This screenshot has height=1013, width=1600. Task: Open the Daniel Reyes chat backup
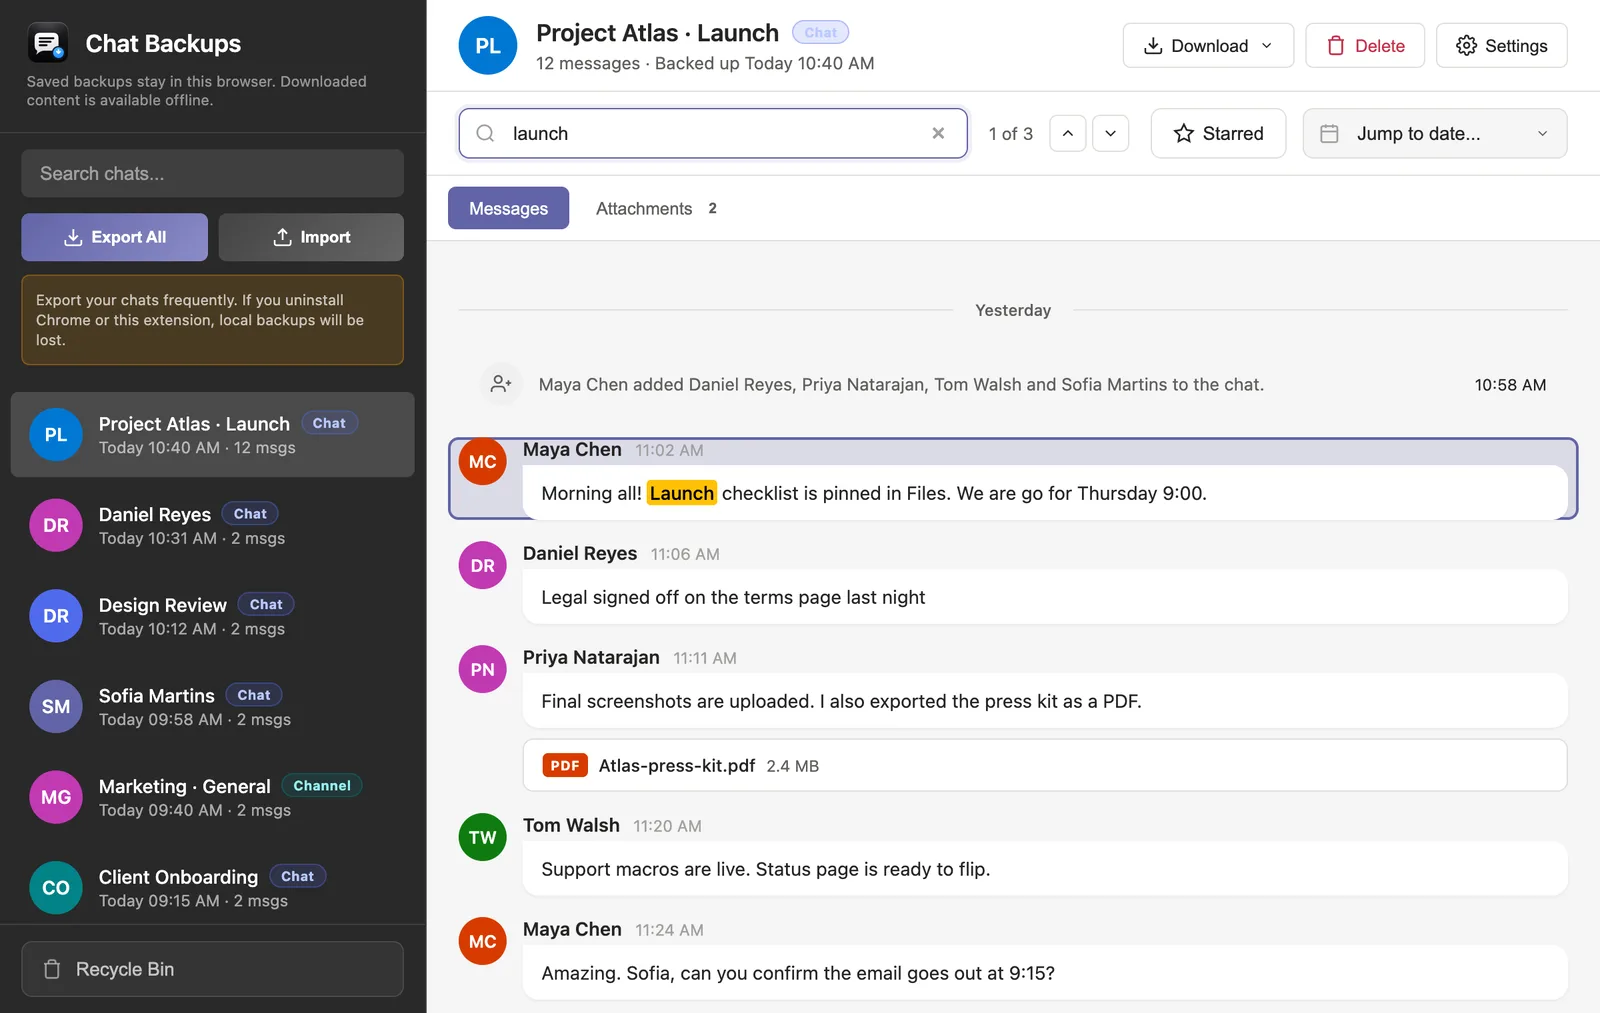coord(213,525)
